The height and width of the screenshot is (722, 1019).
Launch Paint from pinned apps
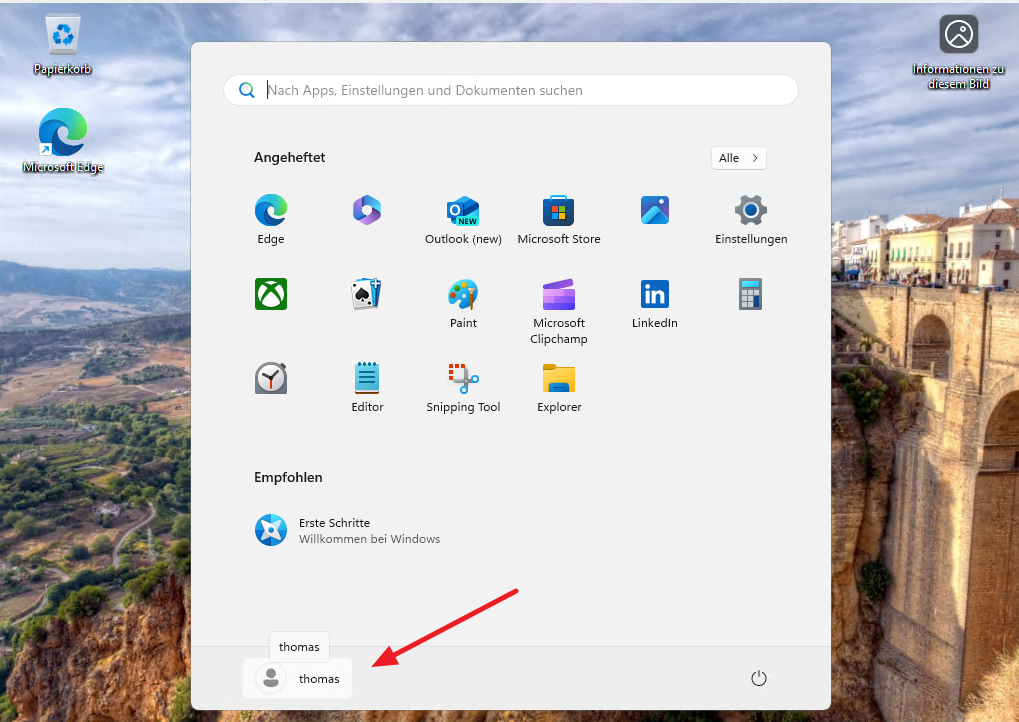pyautogui.click(x=463, y=303)
